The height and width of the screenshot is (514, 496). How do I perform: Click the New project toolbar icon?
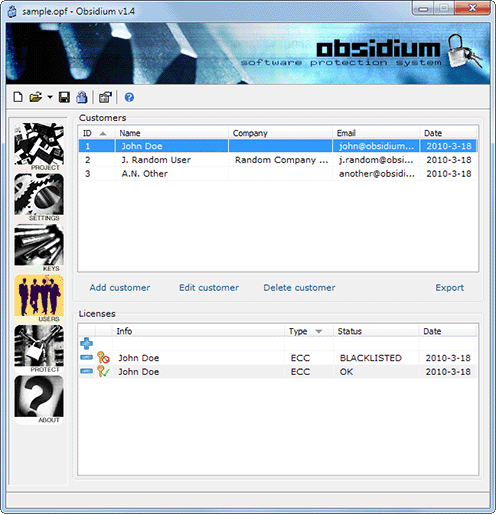[18, 97]
